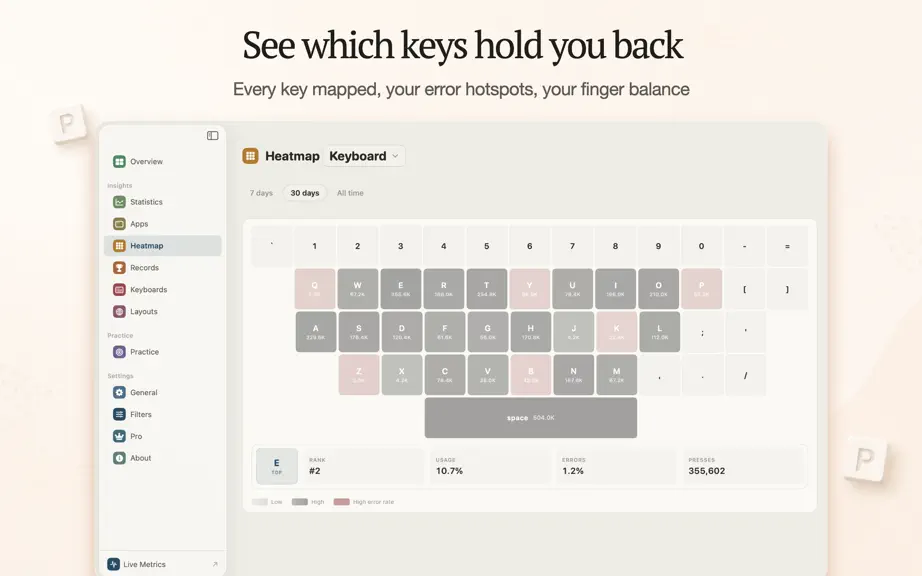This screenshot has height=576, width=922.
Task: Select the Apps sidebar icon
Action: coord(119,224)
